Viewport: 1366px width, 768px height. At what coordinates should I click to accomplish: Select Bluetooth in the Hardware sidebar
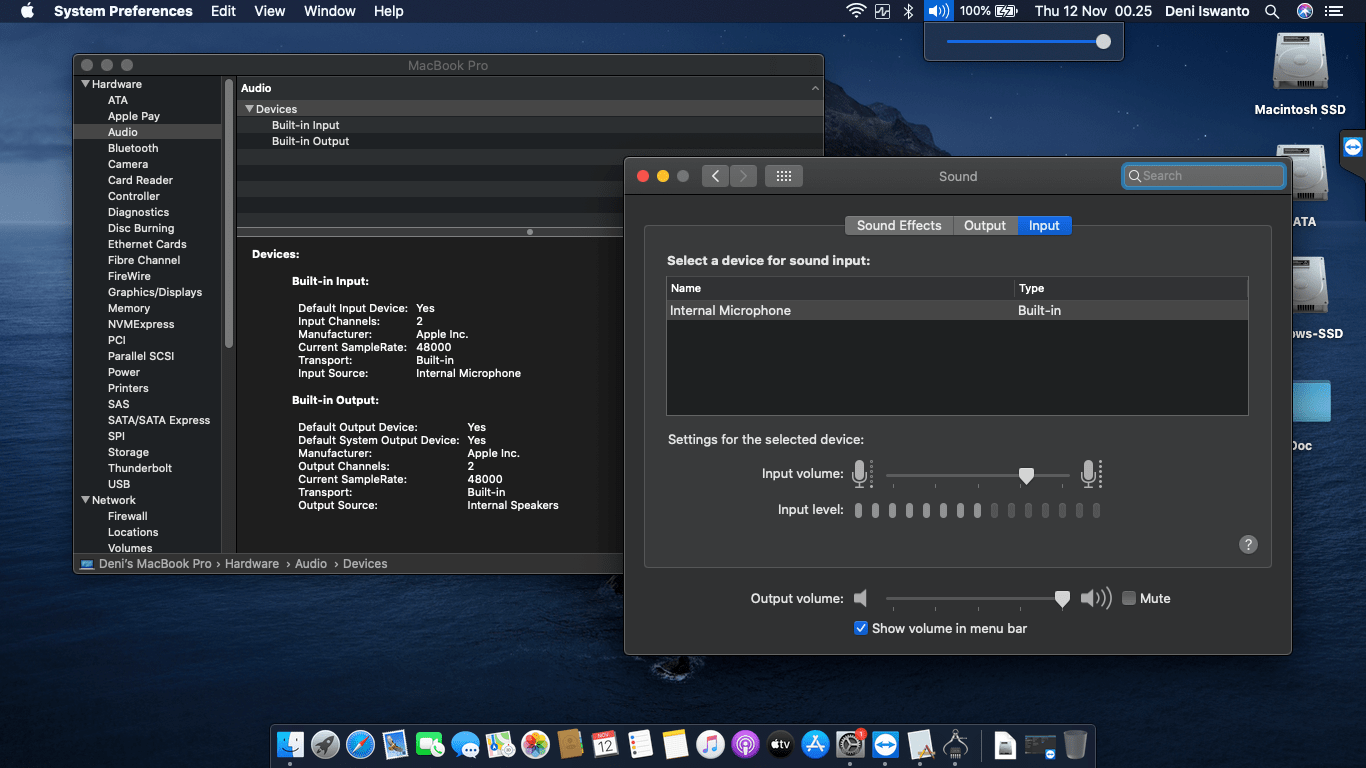click(133, 148)
